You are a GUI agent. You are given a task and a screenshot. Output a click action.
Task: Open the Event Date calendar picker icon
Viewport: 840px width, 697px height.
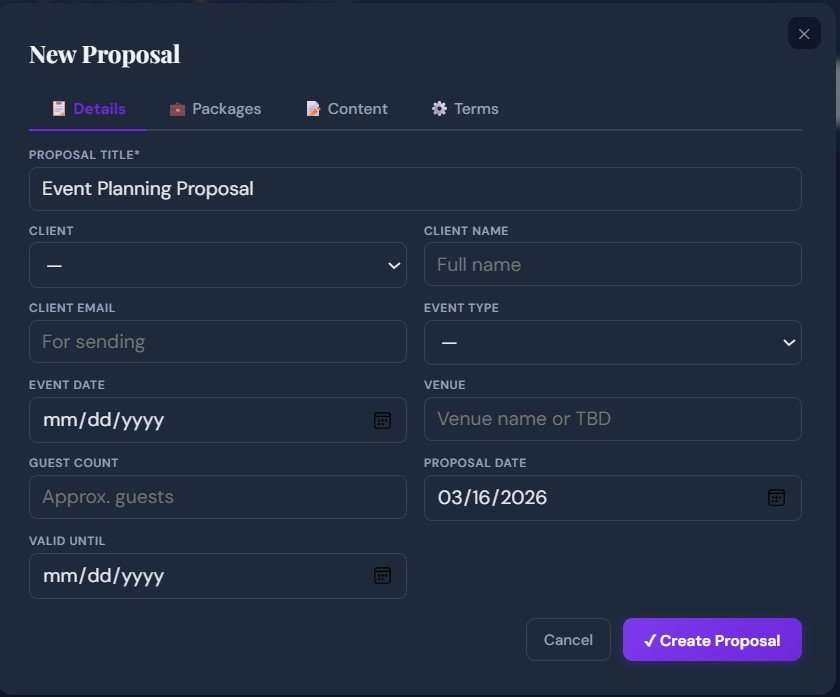point(382,420)
